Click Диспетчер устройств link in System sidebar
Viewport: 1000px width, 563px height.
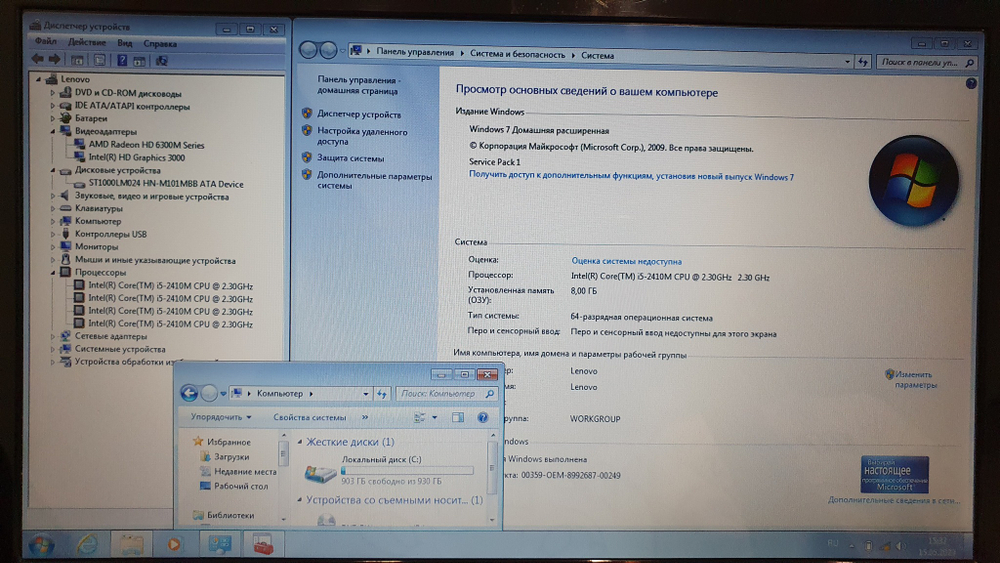[x=359, y=114]
